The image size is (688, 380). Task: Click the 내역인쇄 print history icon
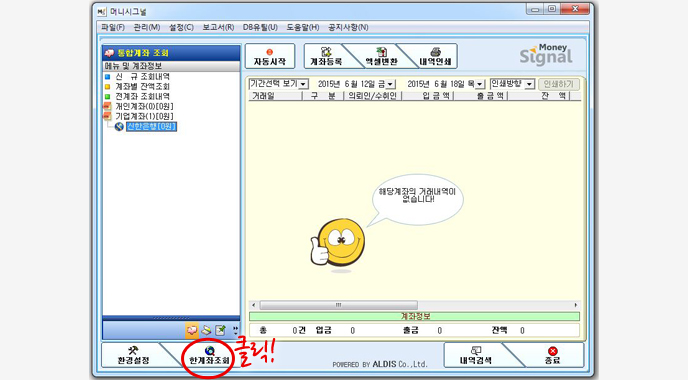tap(435, 56)
